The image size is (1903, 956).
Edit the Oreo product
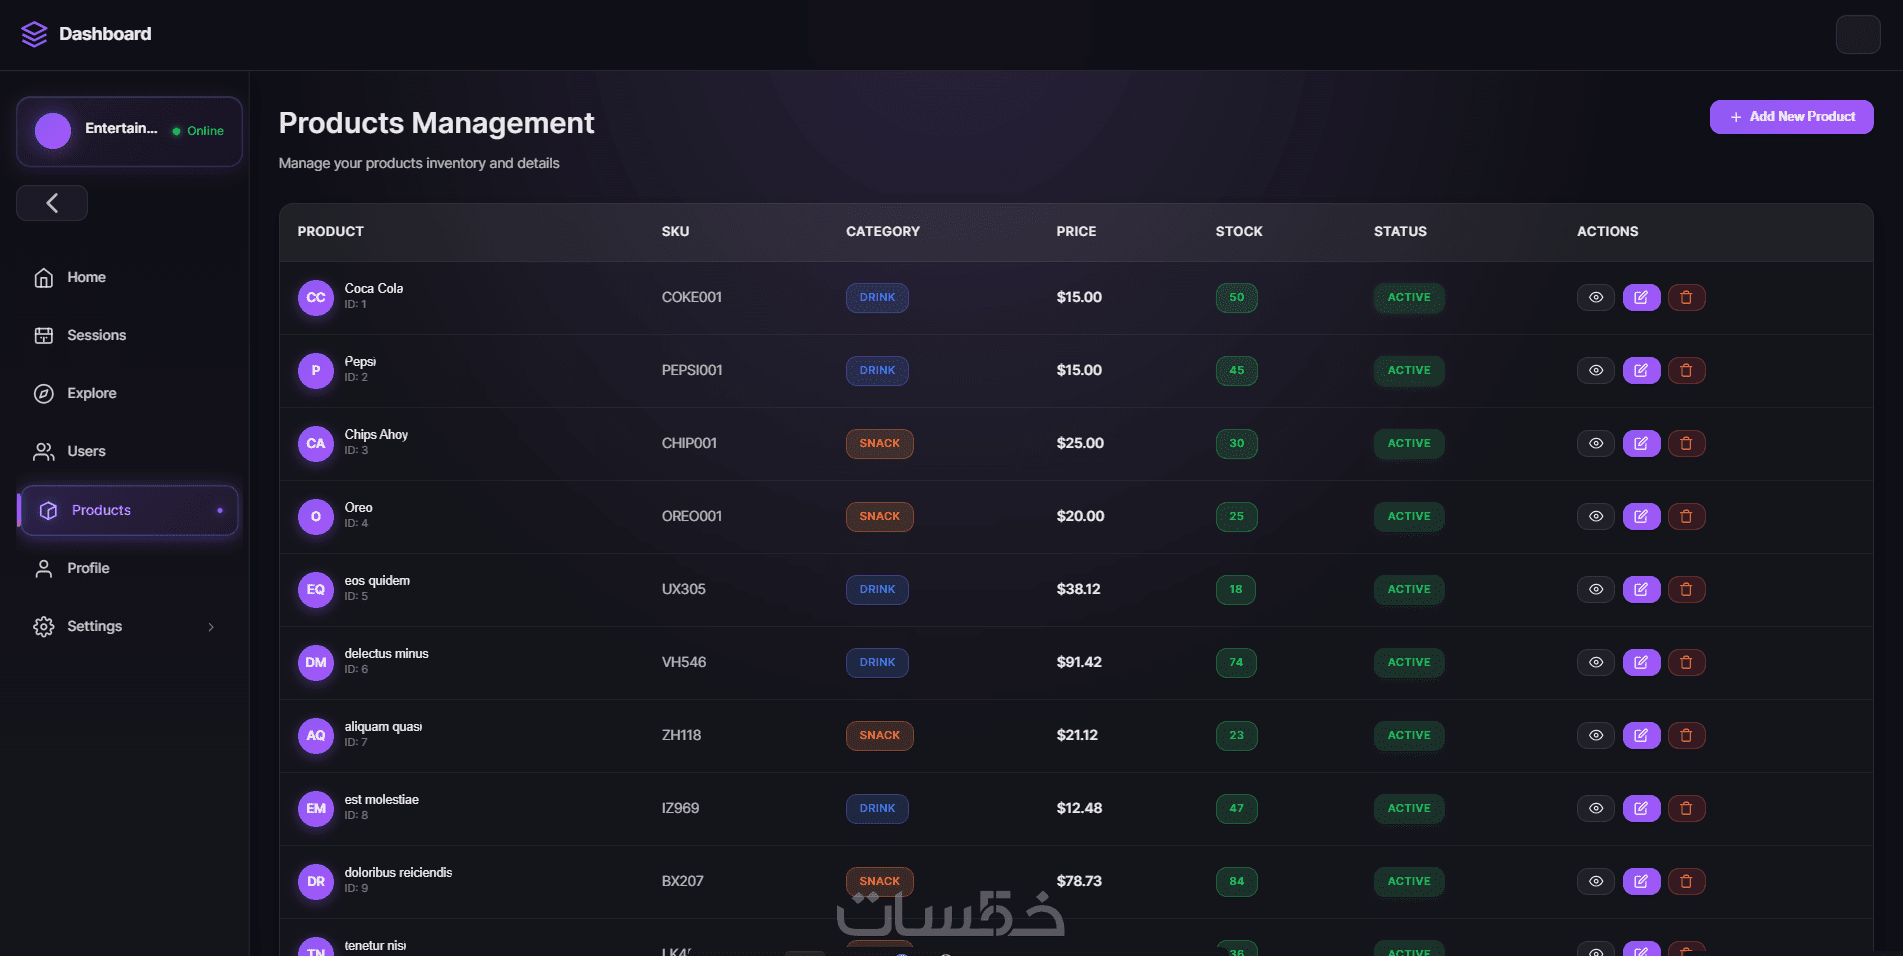click(1641, 516)
